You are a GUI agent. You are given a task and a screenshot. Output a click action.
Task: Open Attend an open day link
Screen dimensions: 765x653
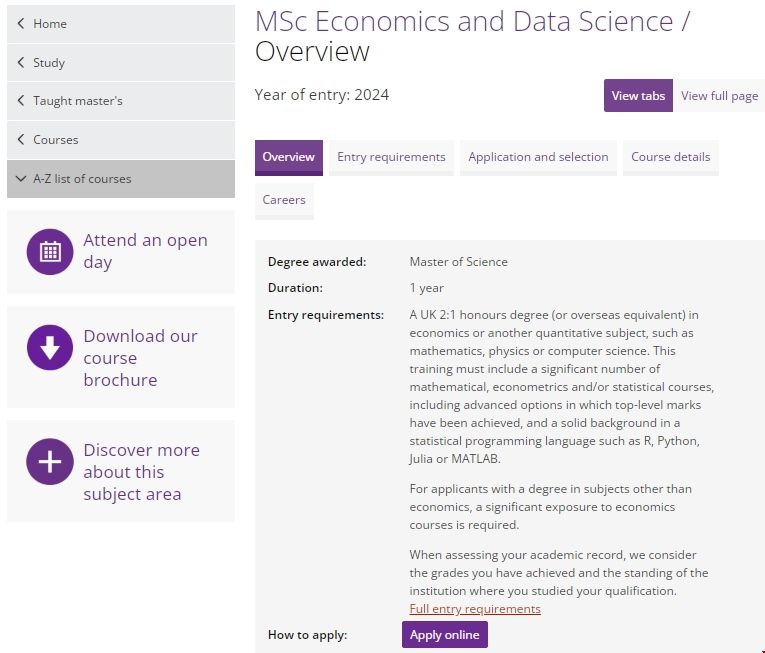(x=145, y=251)
